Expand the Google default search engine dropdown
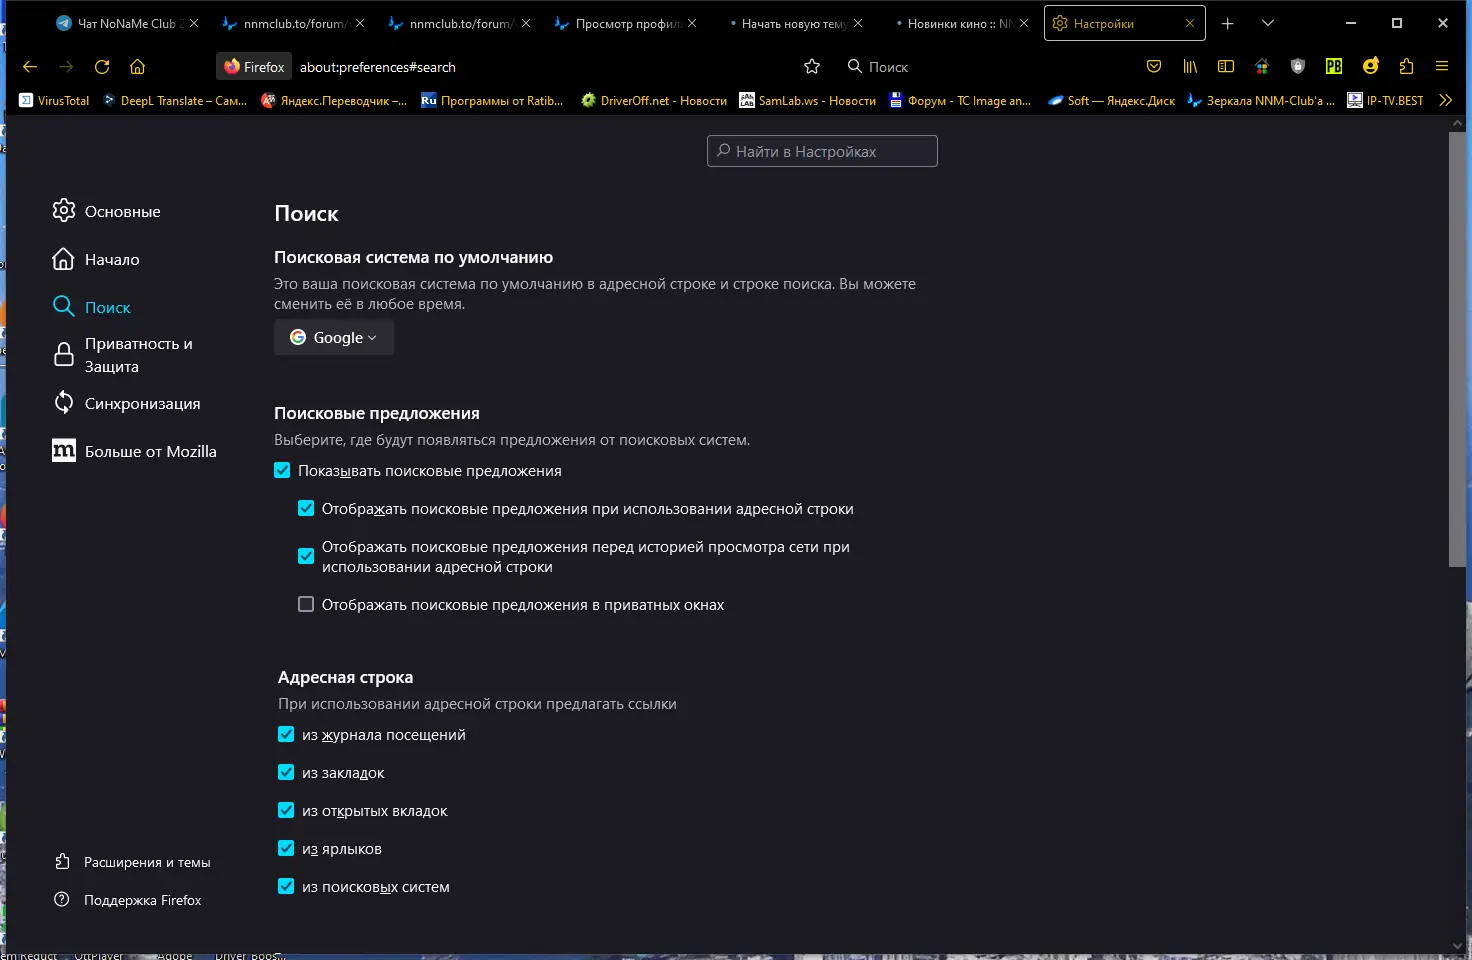This screenshot has height=960, width=1472. point(334,338)
